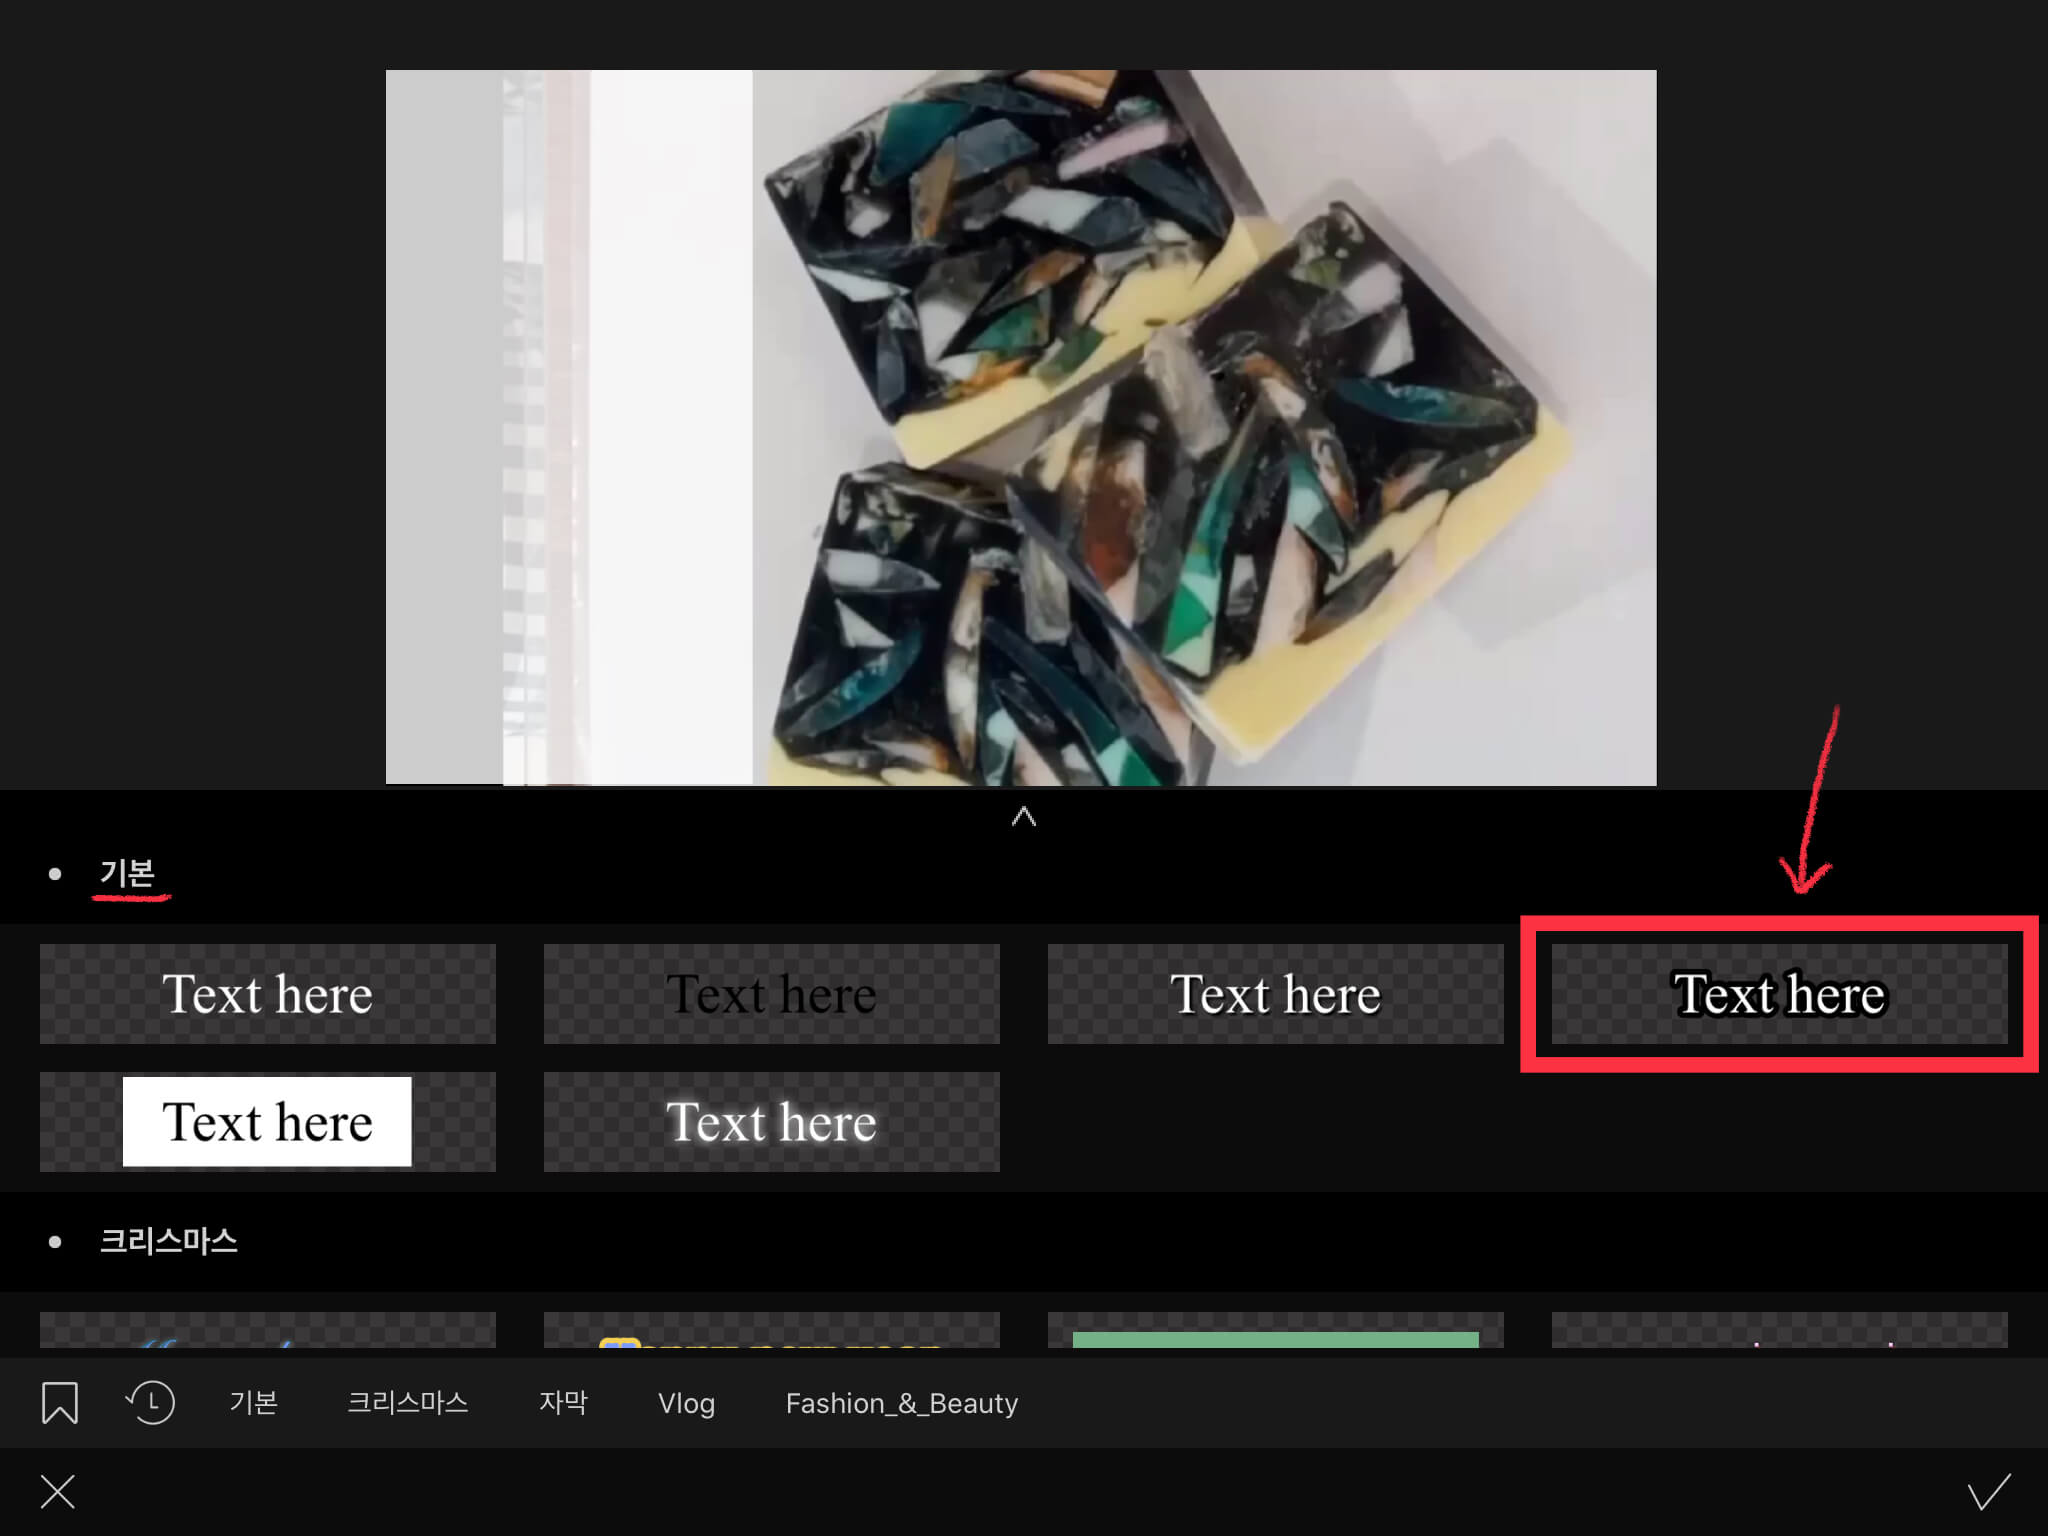This screenshot has width=2048, height=1536.
Task: Select the 기본 category tab
Action: click(x=253, y=1402)
